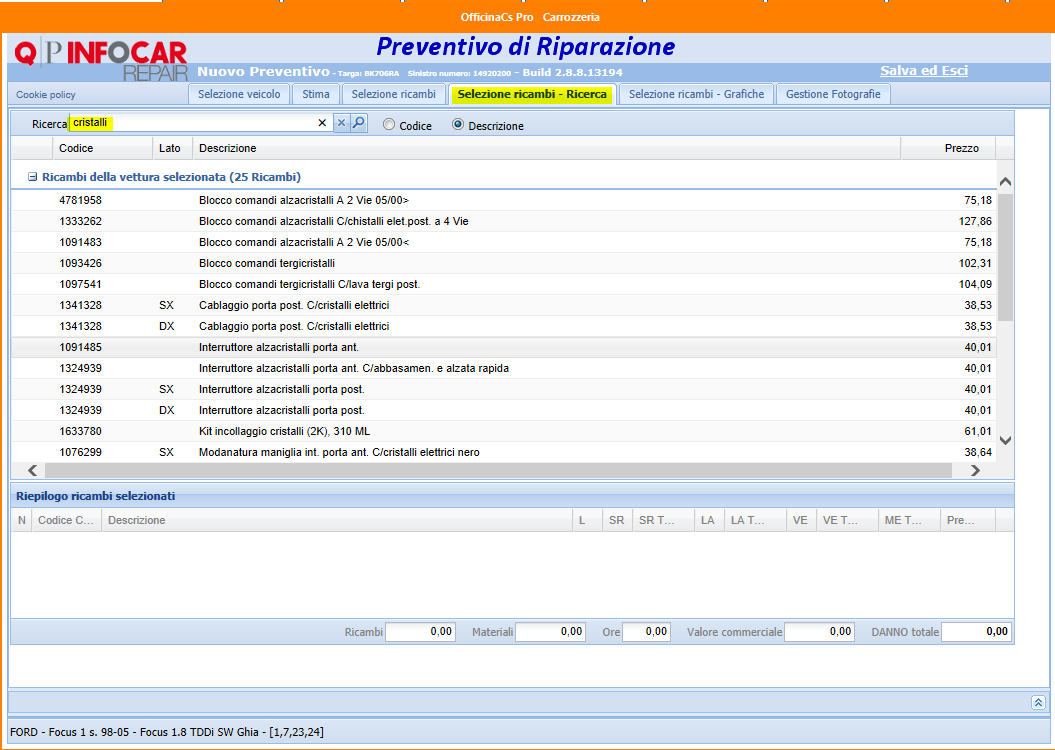Click horizontal scrollbar thumb of parts list
Viewport: 1055px width, 750px height.
point(498,470)
